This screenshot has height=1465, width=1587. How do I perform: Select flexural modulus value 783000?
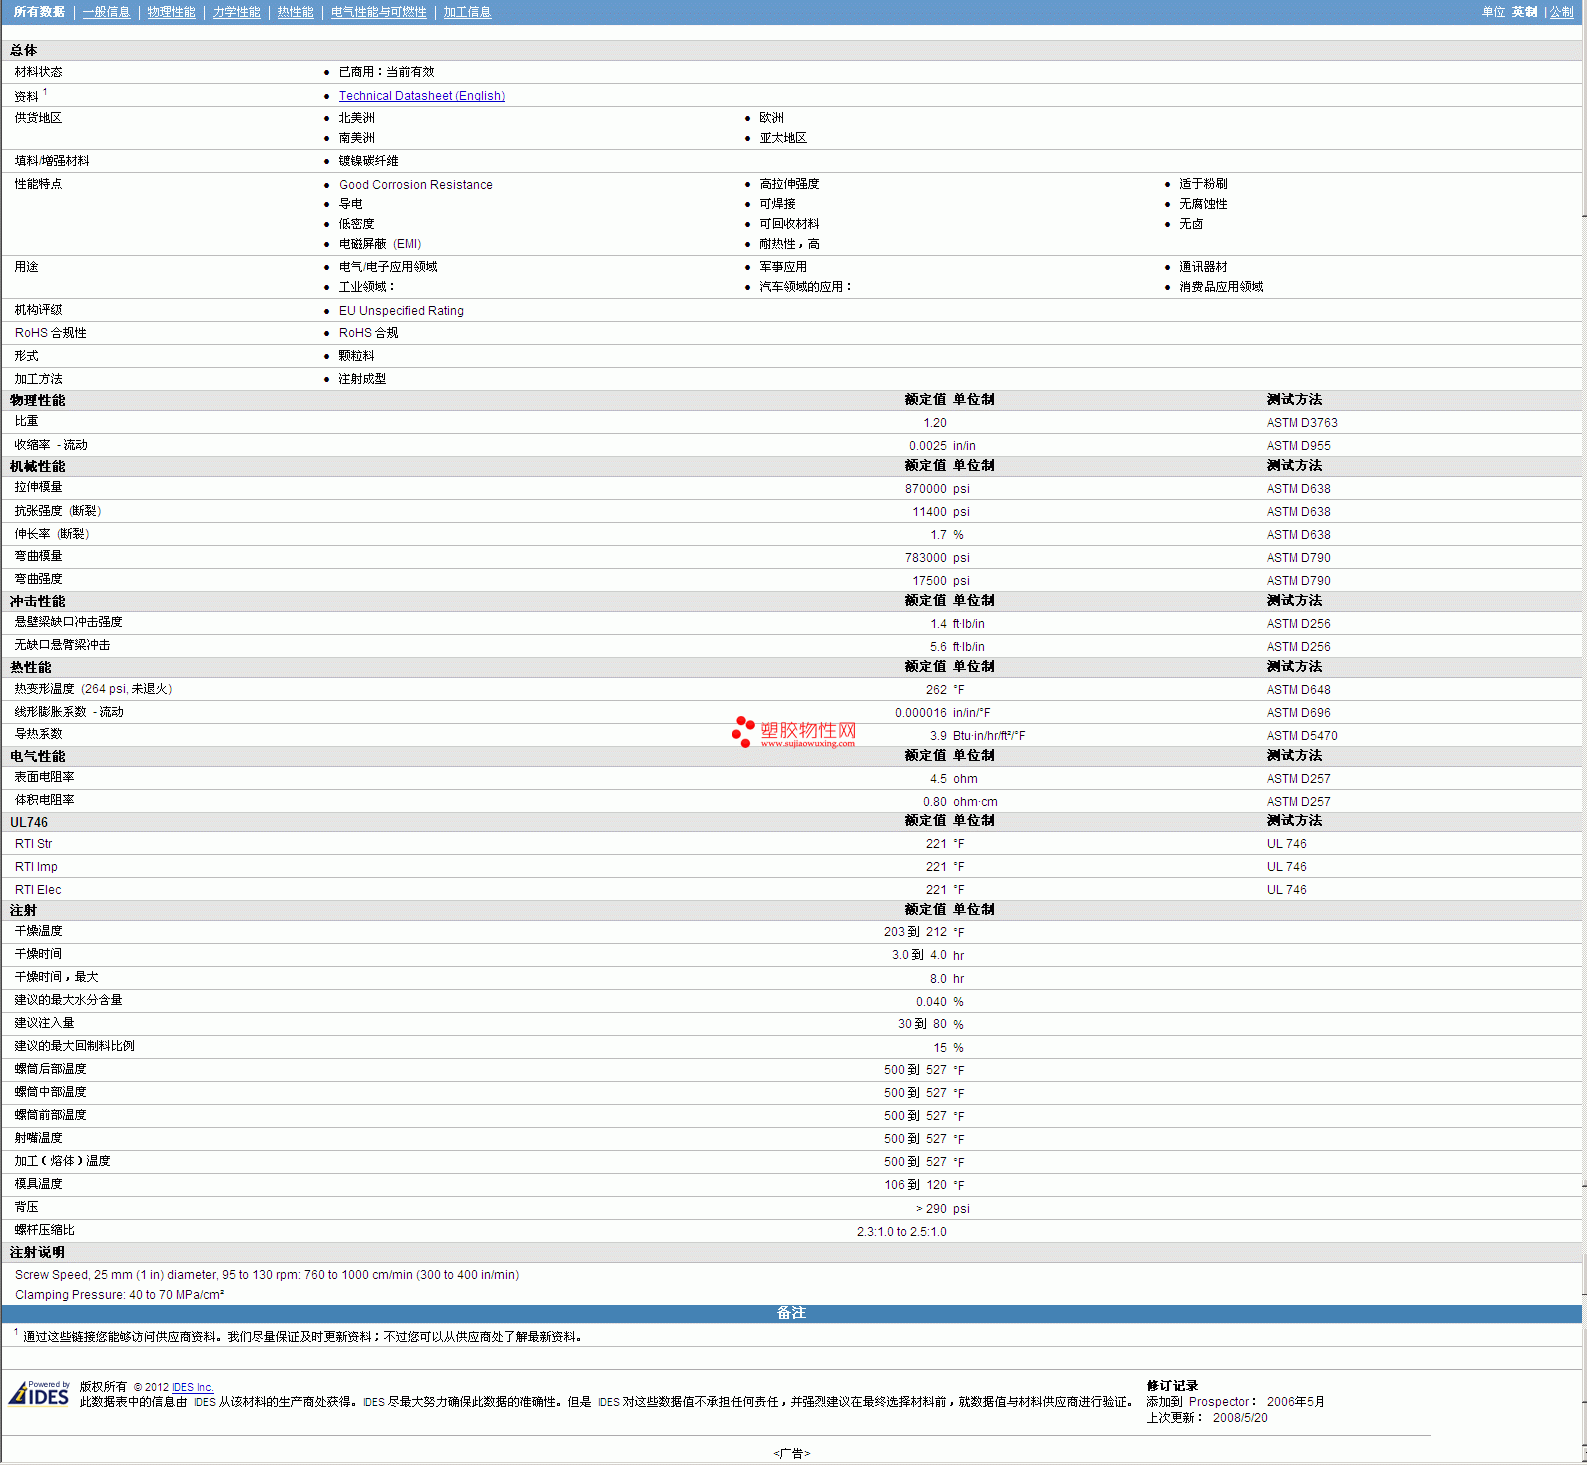click(x=925, y=558)
